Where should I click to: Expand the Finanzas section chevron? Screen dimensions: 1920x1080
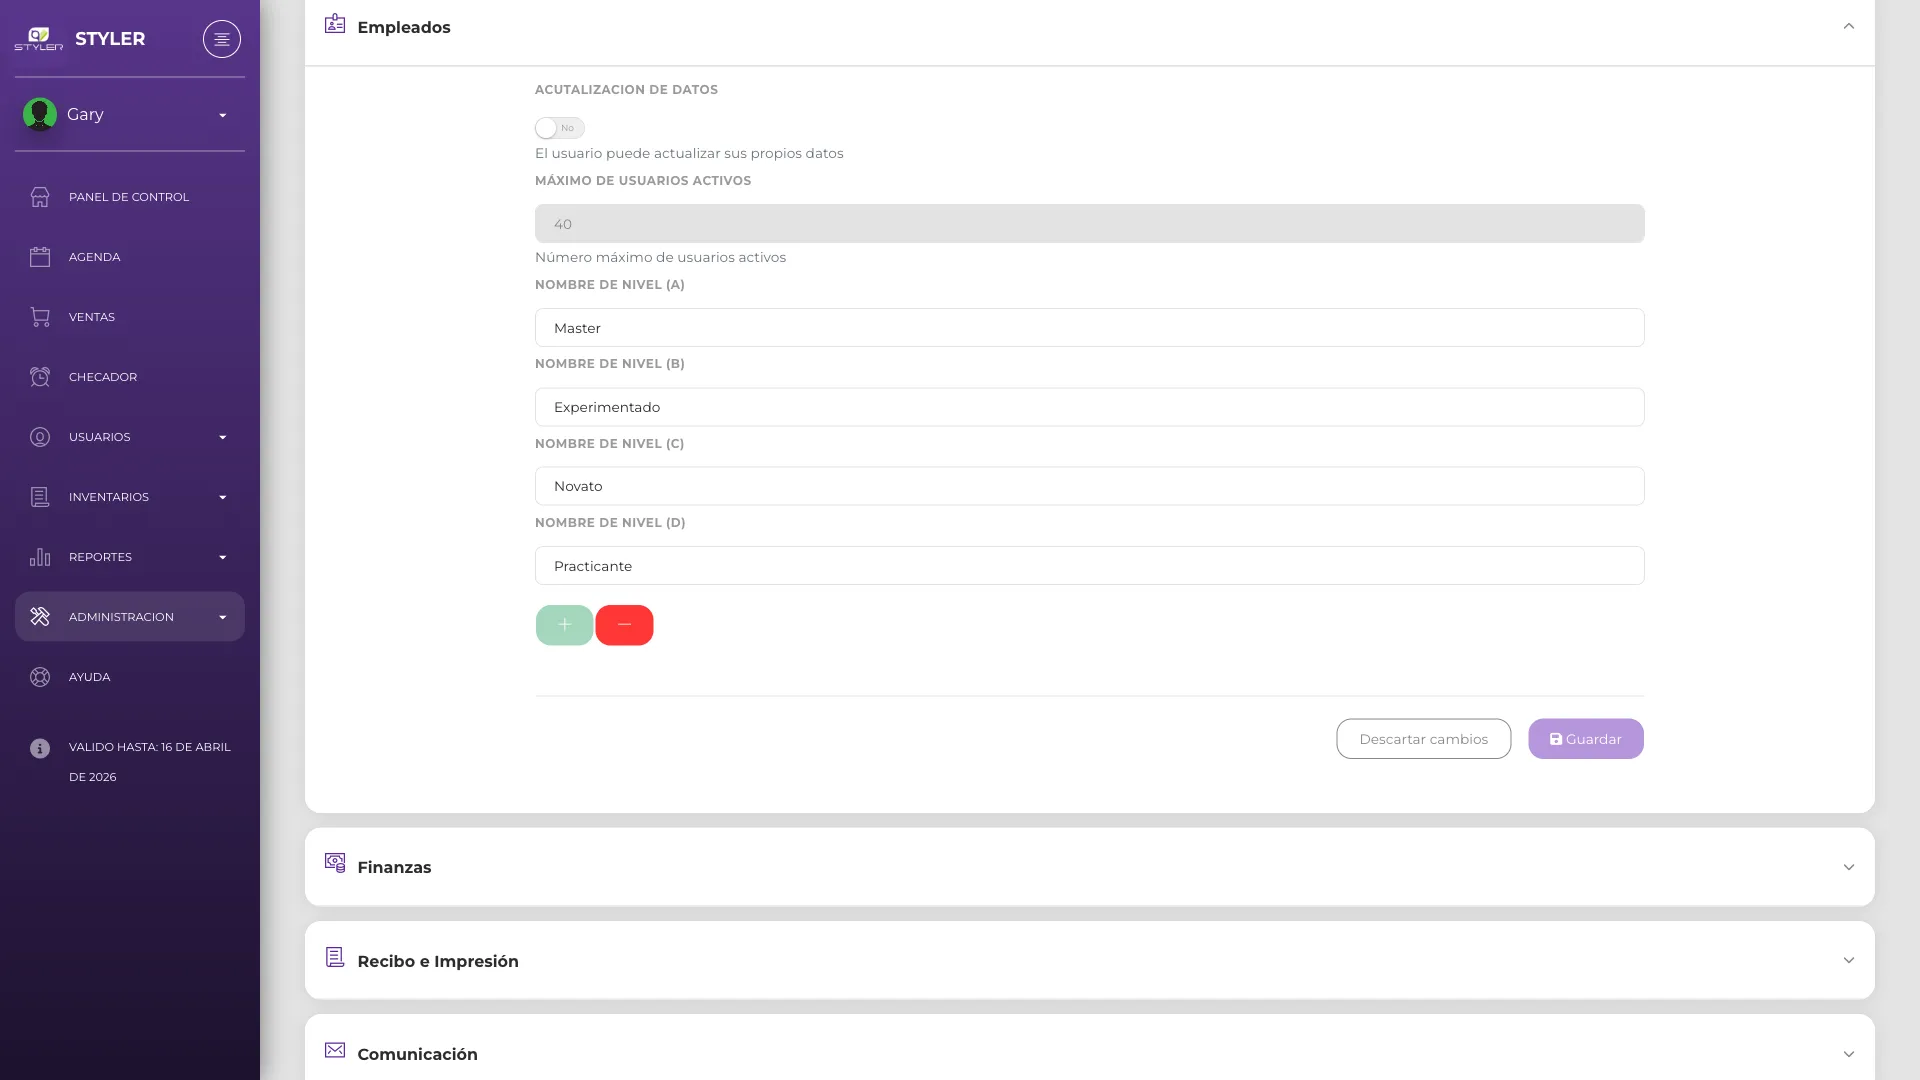tap(1849, 867)
